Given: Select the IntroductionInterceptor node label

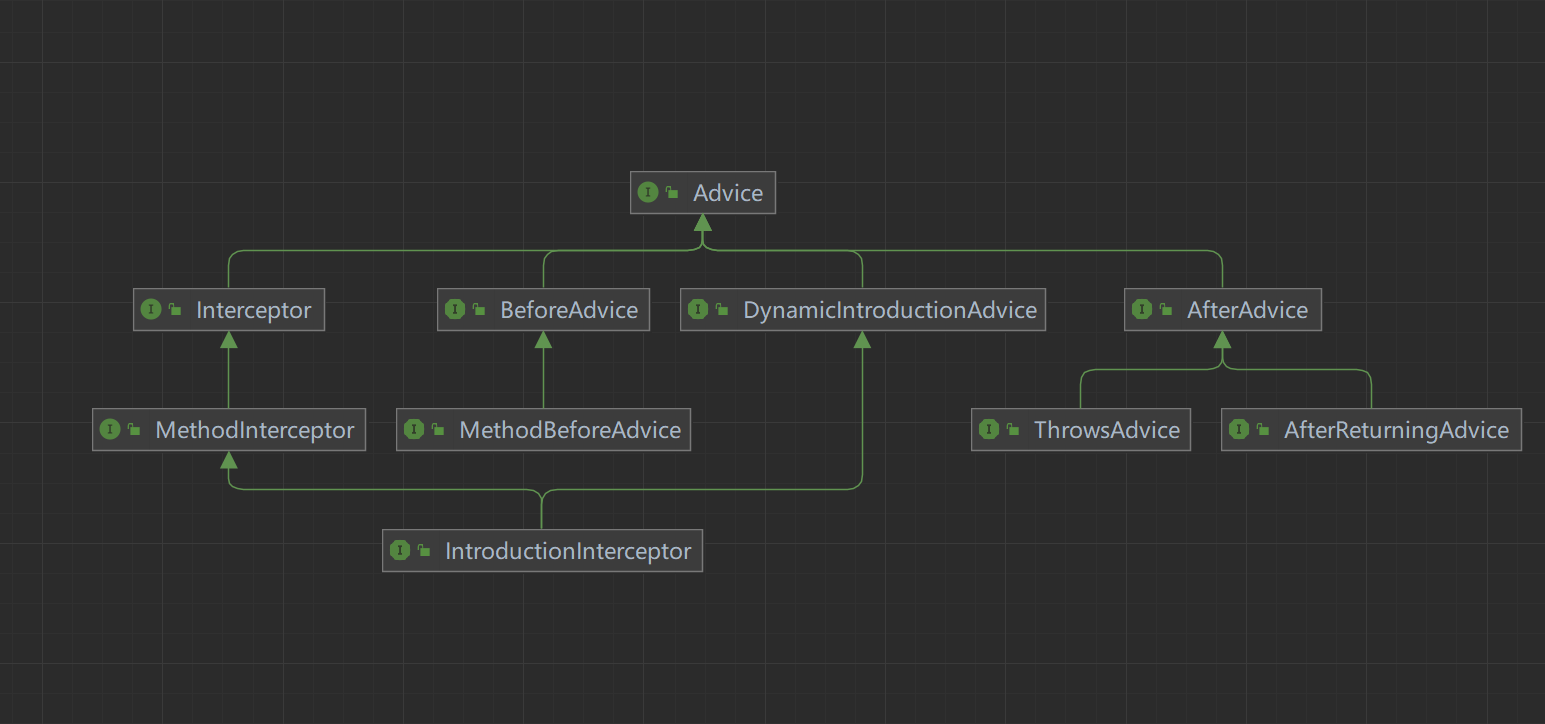Looking at the screenshot, I should tap(568, 550).
